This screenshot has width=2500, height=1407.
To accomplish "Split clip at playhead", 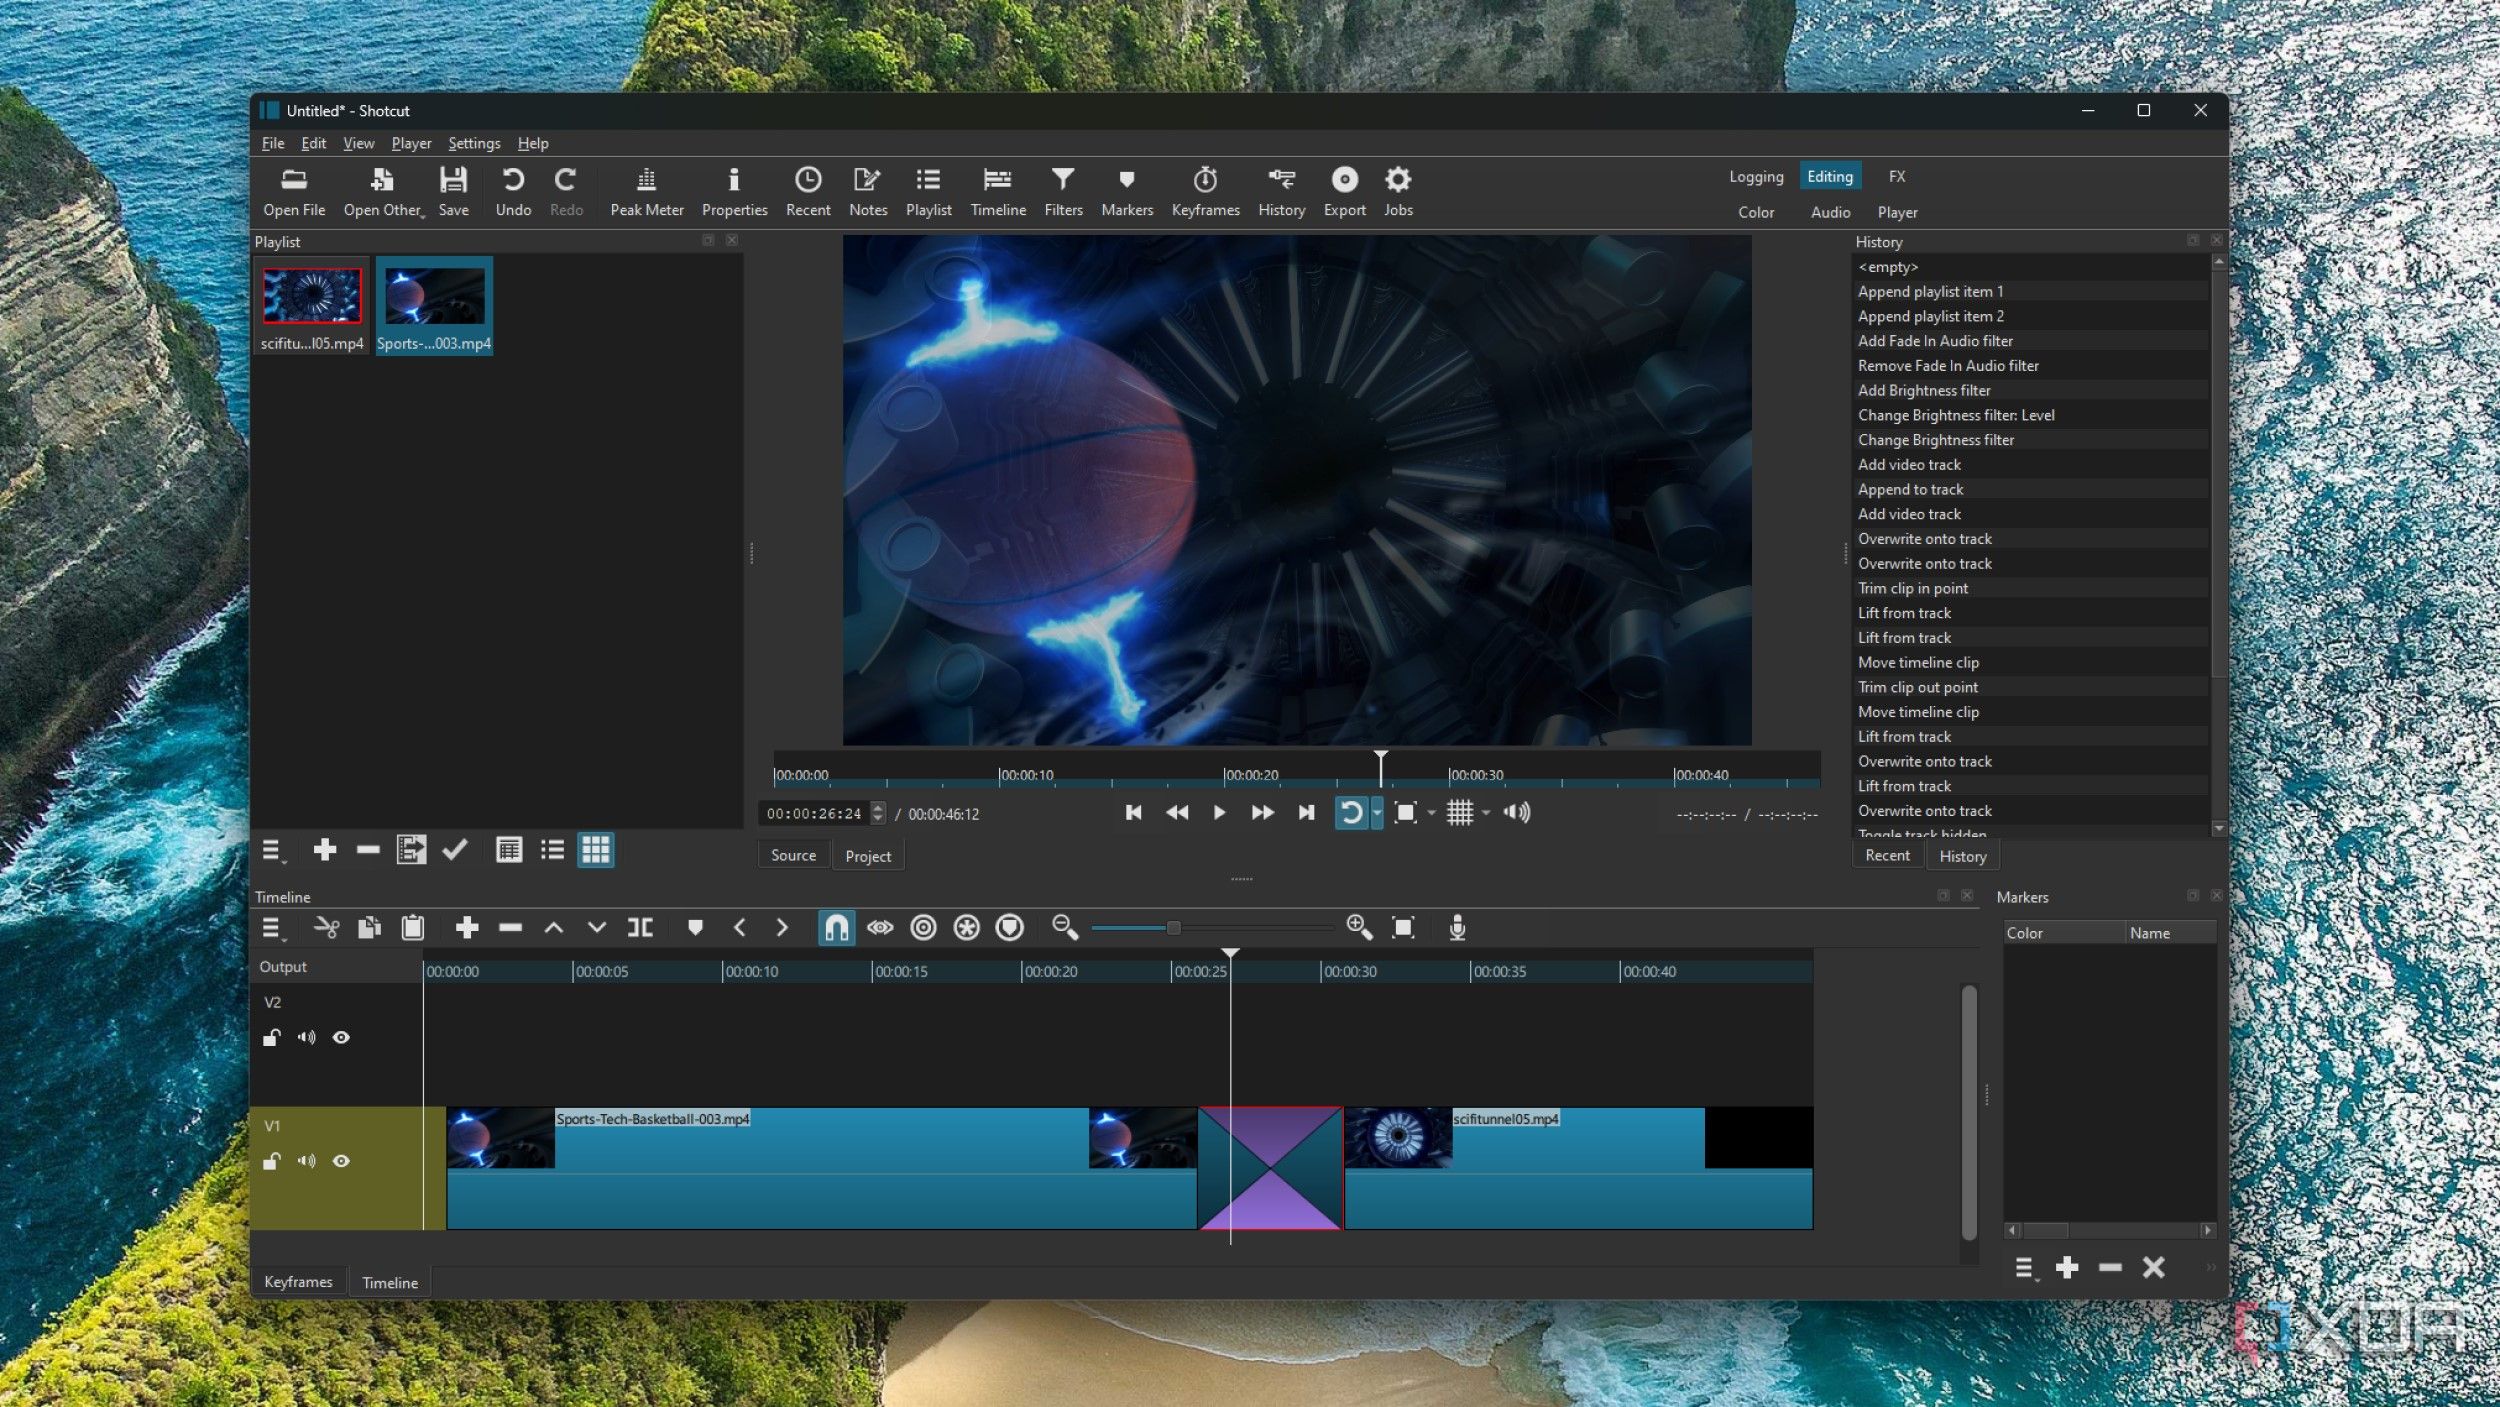I will (x=640, y=928).
